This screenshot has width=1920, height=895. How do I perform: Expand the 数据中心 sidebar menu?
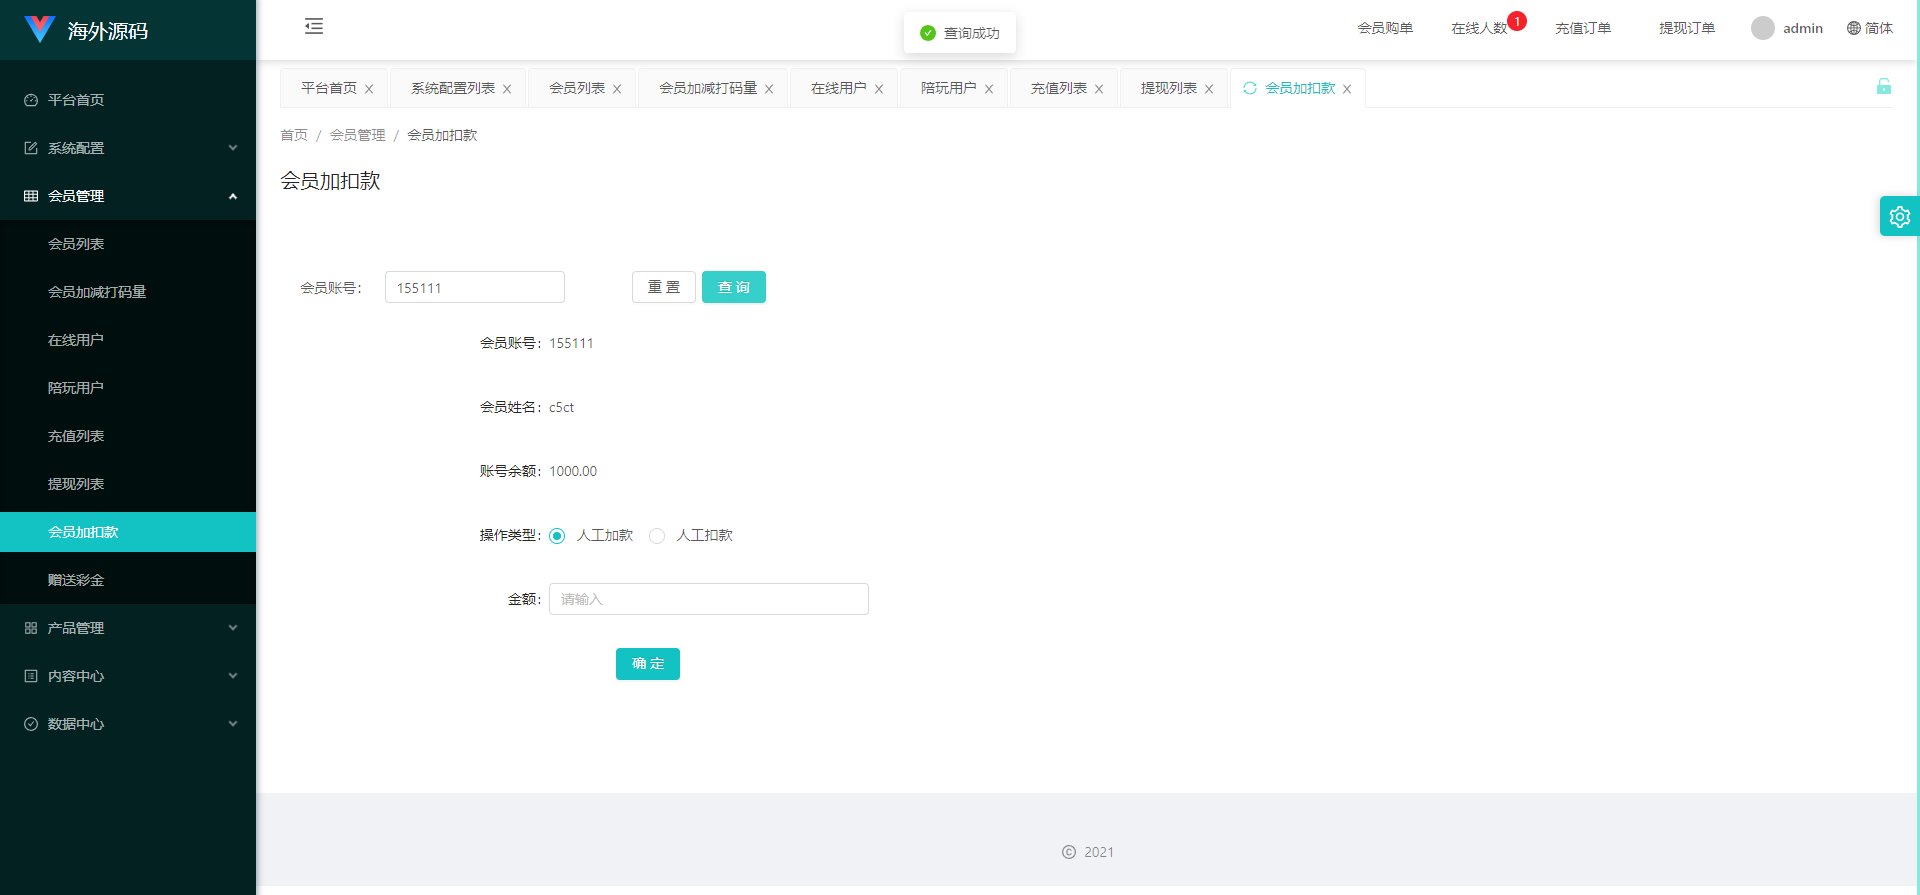coord(128,724)
